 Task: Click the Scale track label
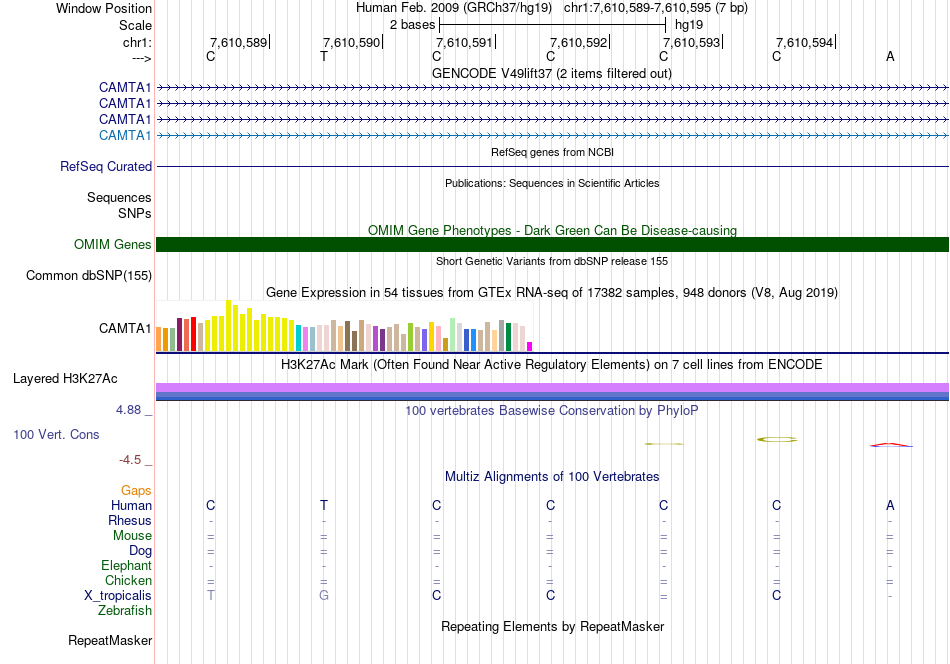pyautogui.click(x=135, y=25)
